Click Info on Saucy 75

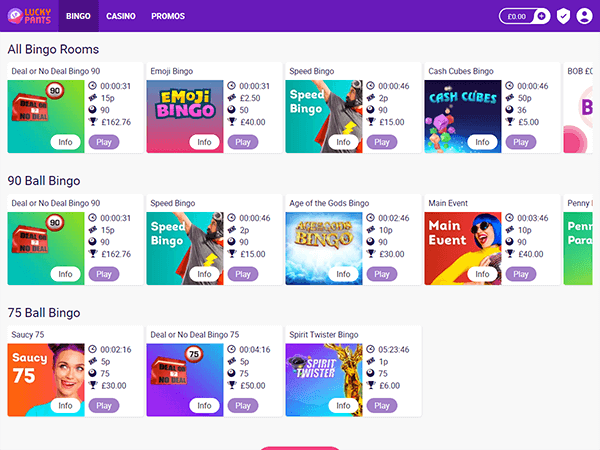click(x=65, y=406)
